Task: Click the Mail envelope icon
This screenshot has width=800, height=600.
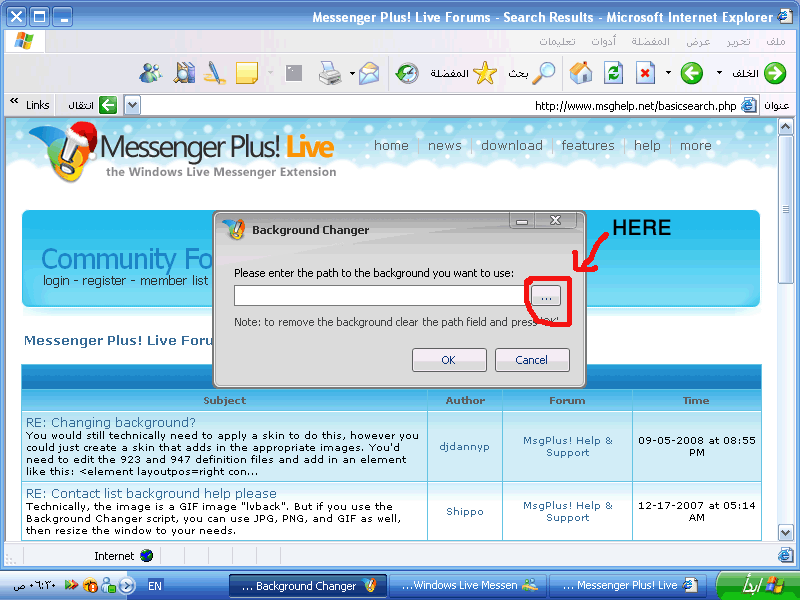Action: tap(370, 73)
